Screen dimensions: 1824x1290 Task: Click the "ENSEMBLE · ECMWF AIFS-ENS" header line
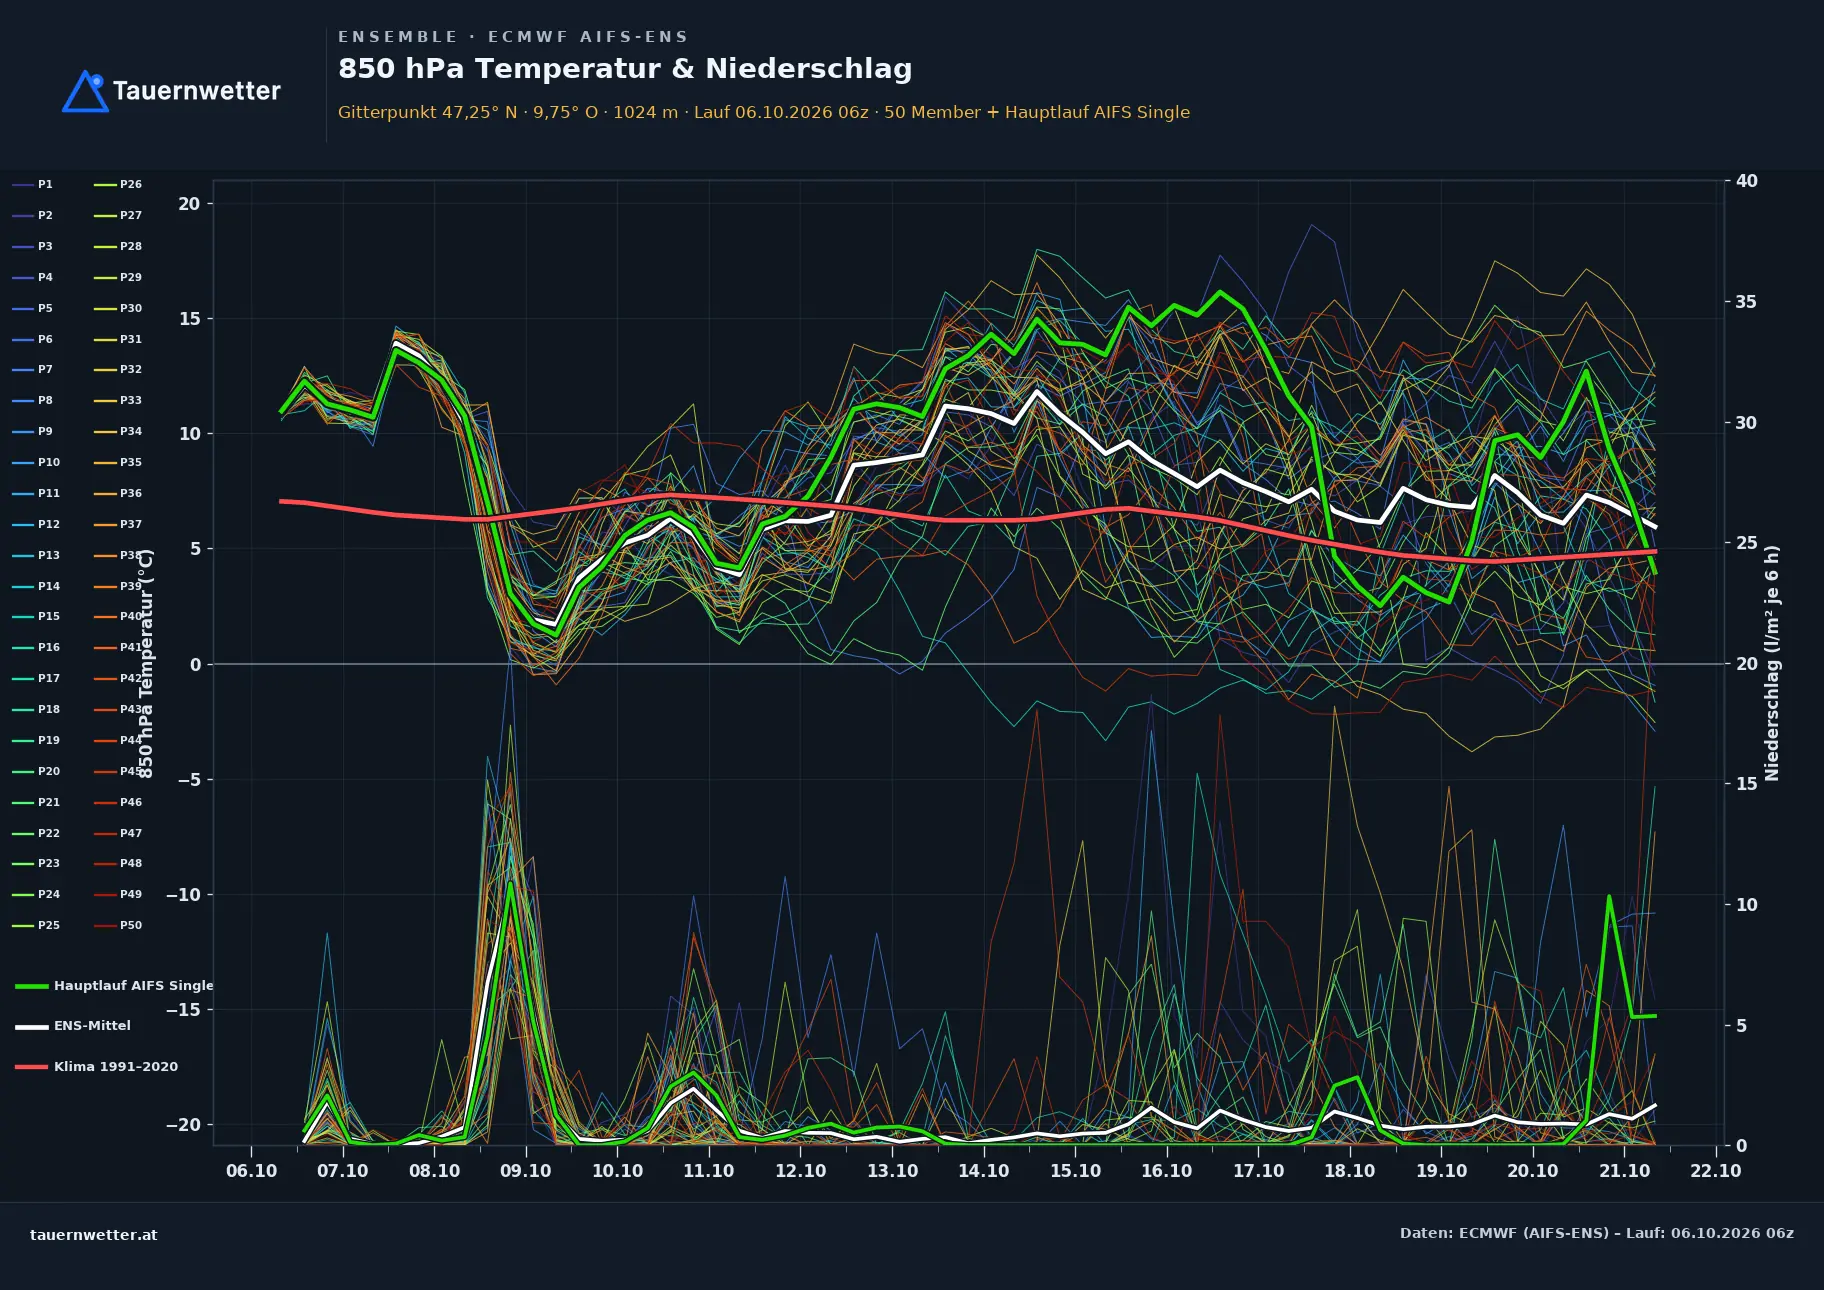tap(513, 37)
